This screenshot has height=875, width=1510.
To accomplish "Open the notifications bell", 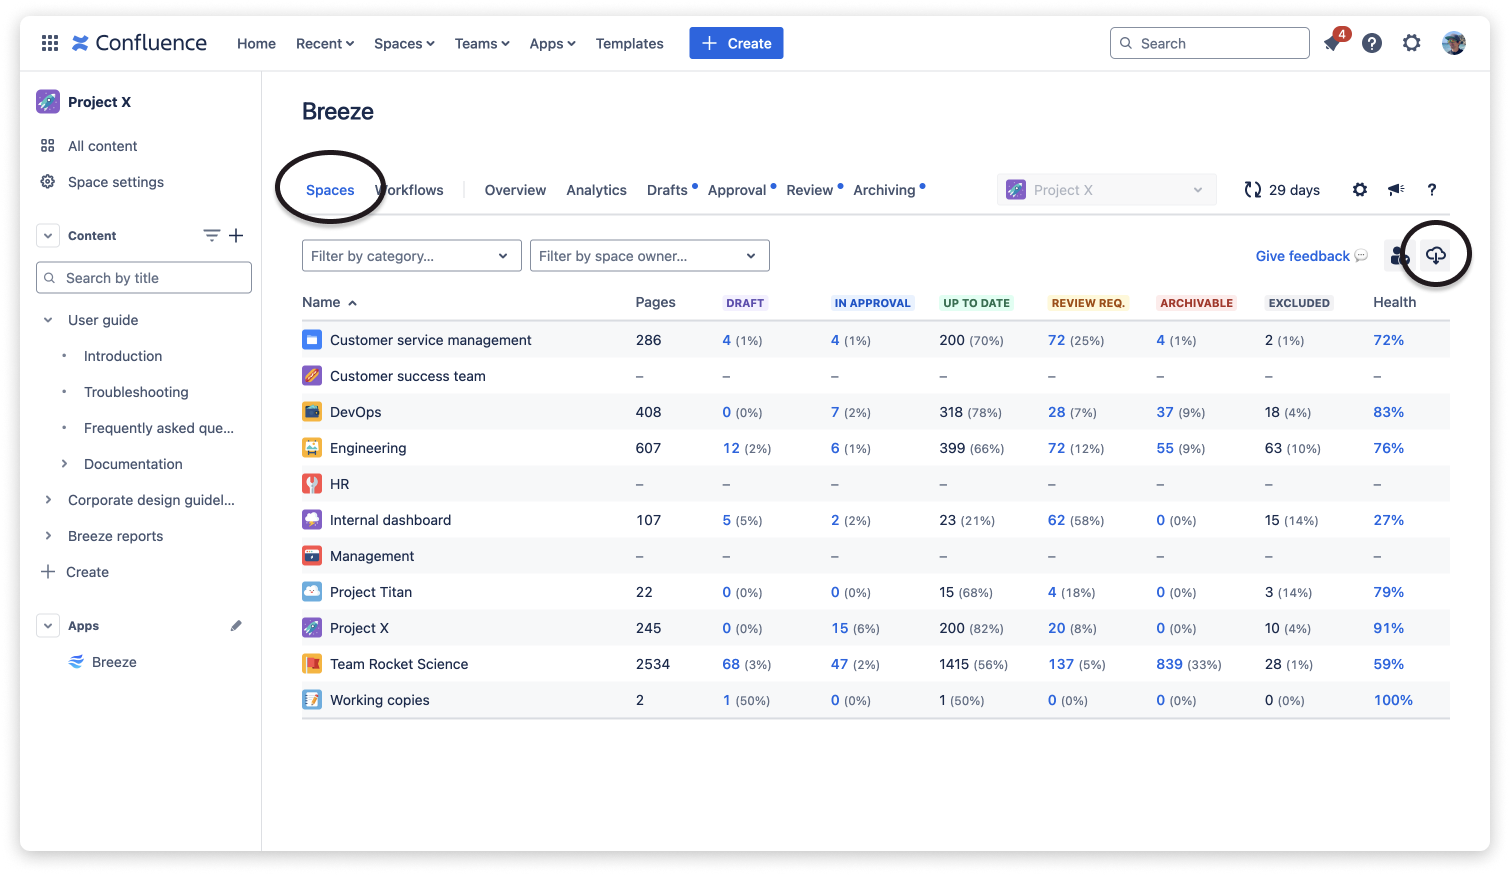I will pos(1332,43).
